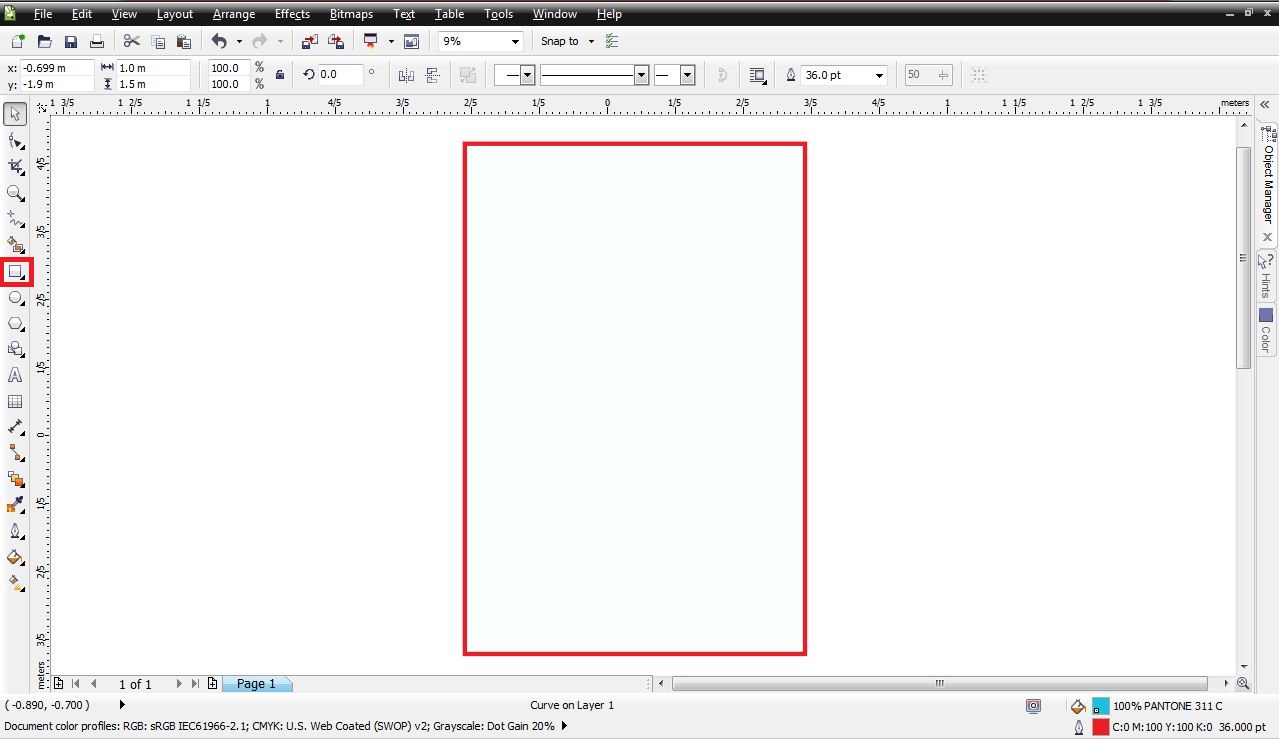Toggle the lock ratio padlock
The image size is (1279, 739).
click(x=280, y=75)
